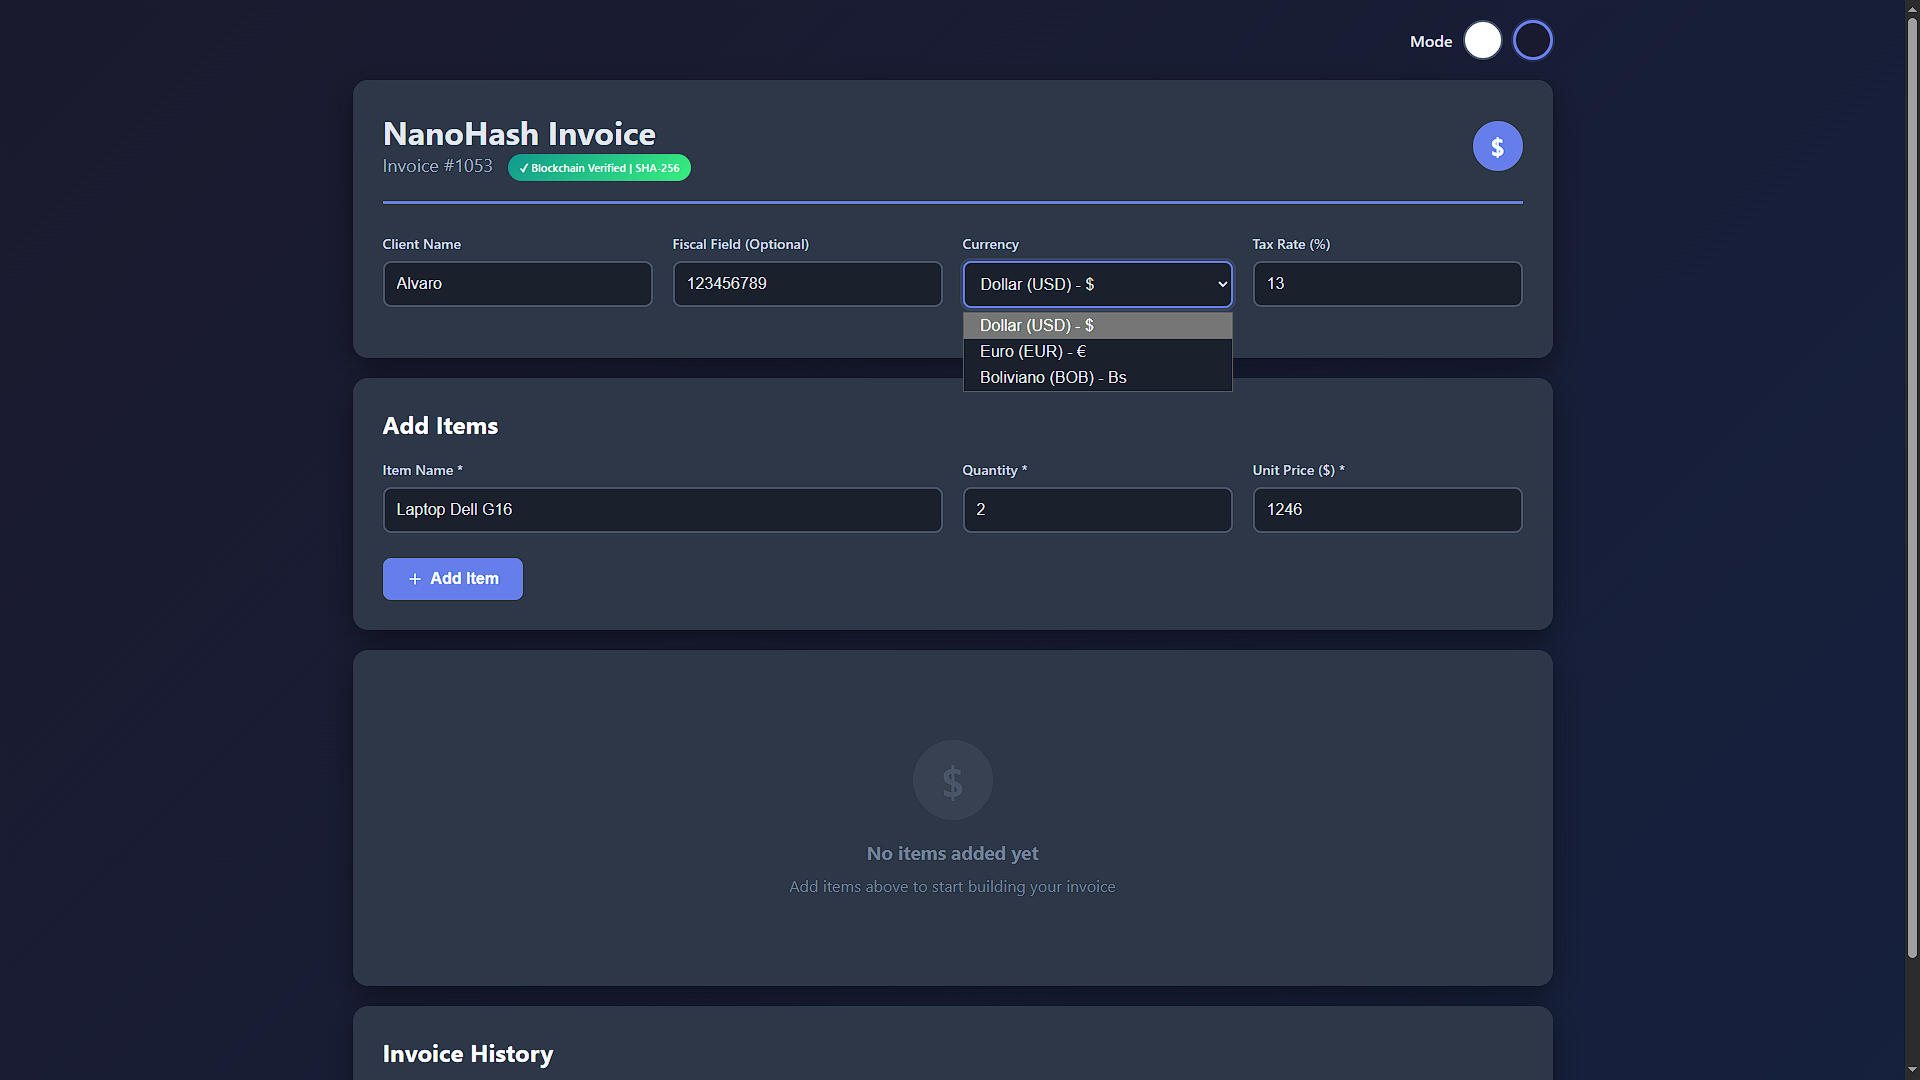This screenshot has width=1920, height=1080.
Task: Click the Tax Rate input showing 13
Action: pos(1387,284)
